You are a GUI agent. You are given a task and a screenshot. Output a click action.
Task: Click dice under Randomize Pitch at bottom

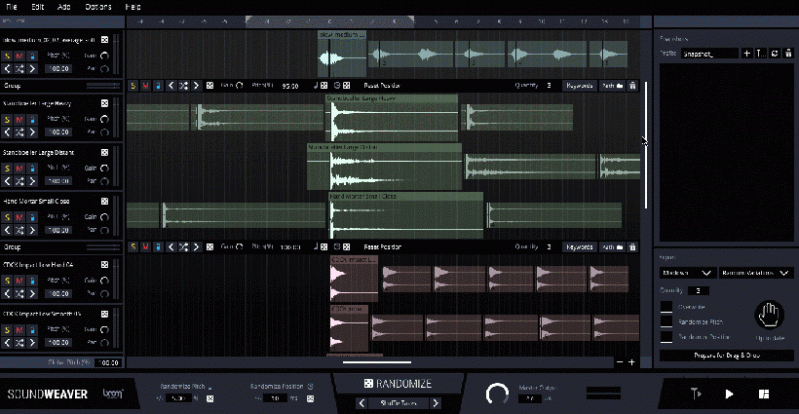click(x=209, y=399)
